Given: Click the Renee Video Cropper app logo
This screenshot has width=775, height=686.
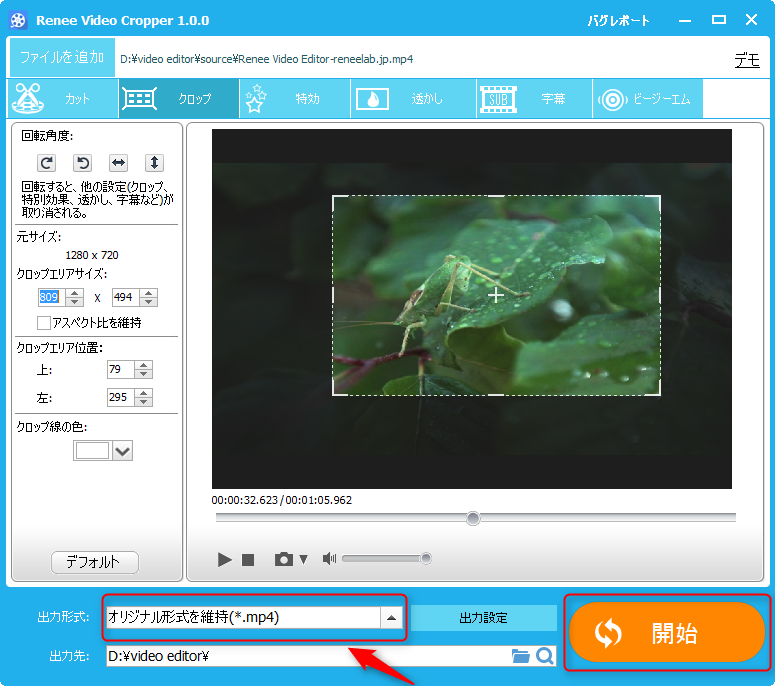Looking at the screenshot, I should (18, 20).
